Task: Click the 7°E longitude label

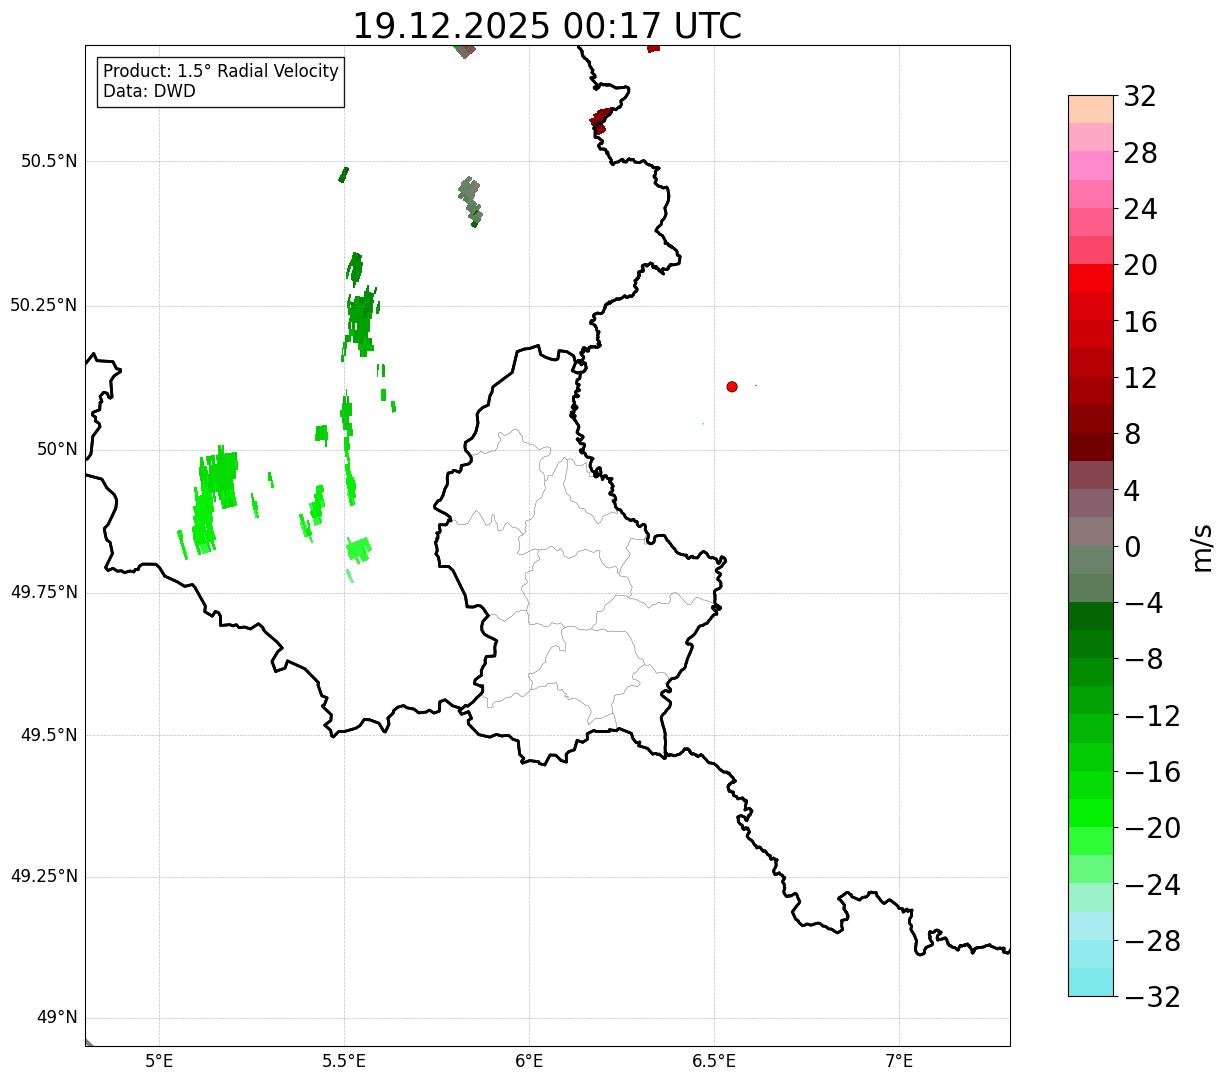Action: (x=899, y=1061)
